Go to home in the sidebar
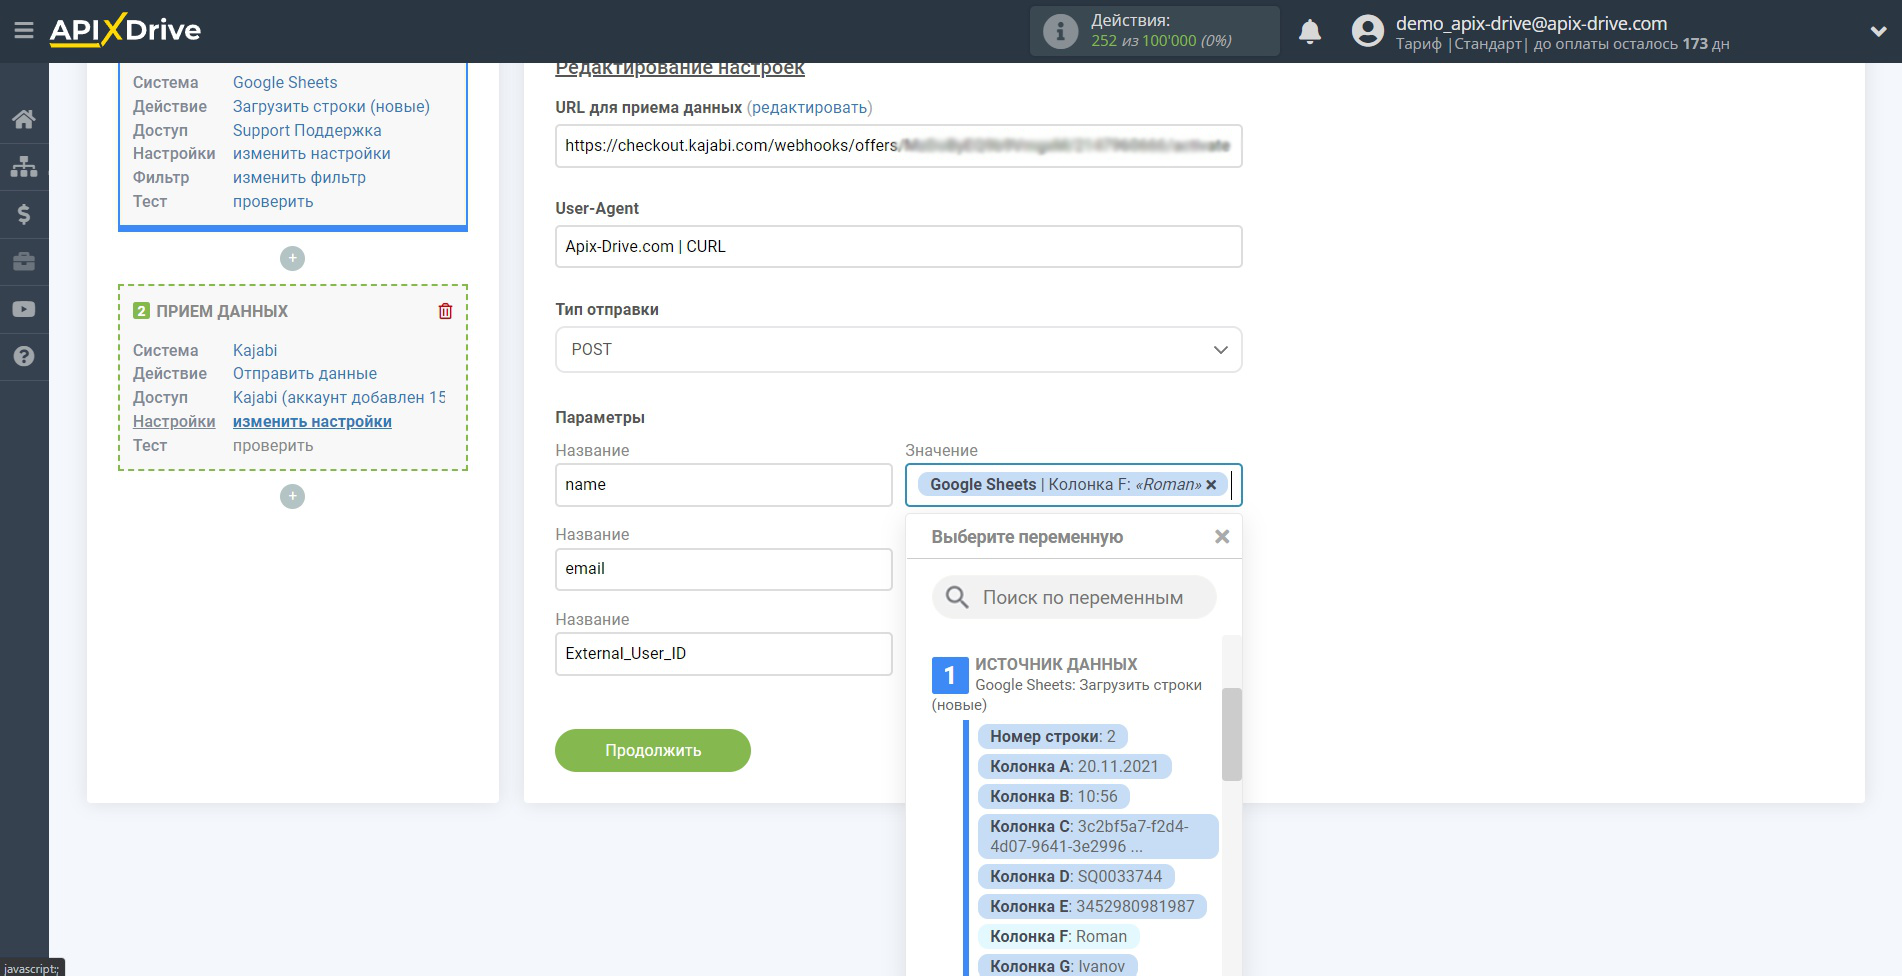 point(24,119)
